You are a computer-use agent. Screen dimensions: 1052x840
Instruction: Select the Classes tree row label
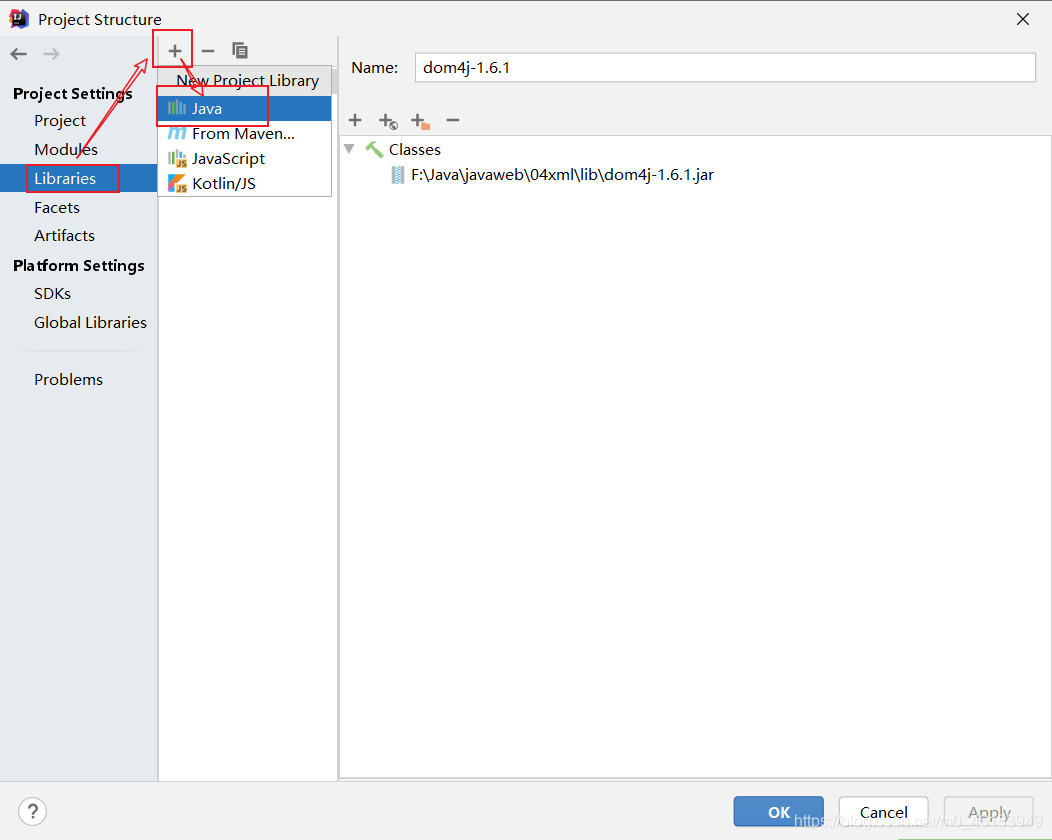pyautogui.click(x=415, y=150)
